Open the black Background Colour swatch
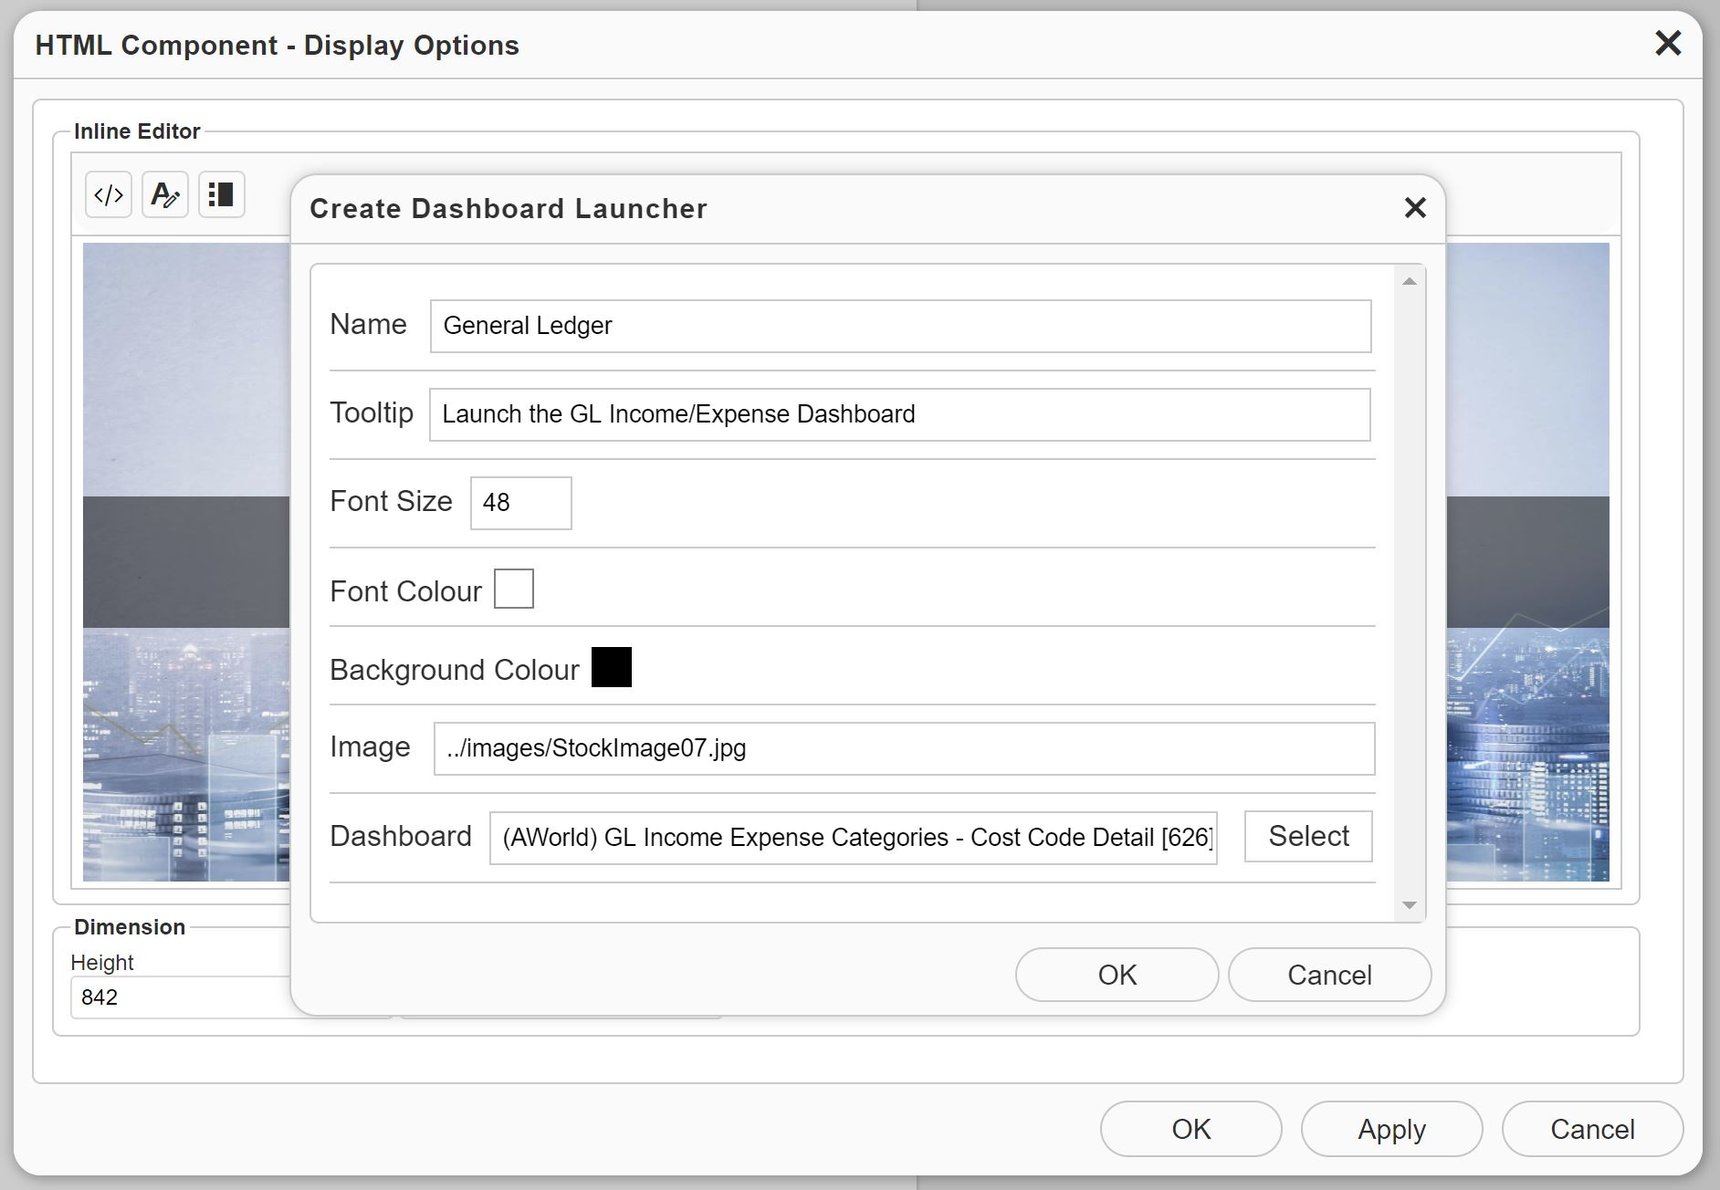This screenshot has width=1720, height=1190. click(x=611, y=668)
